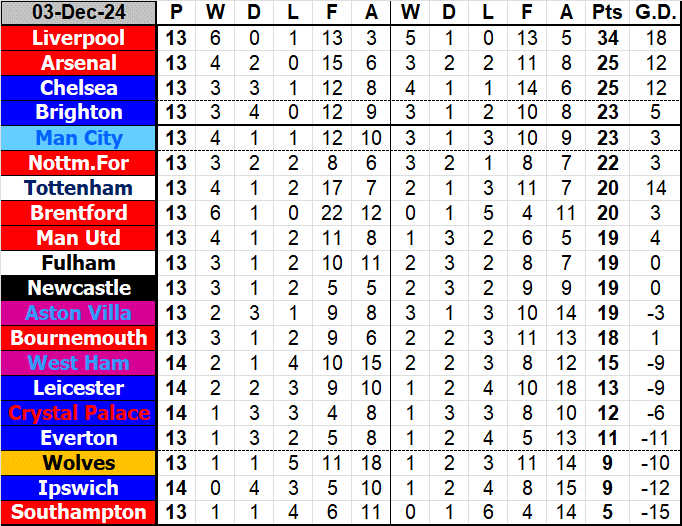Click the Fulham team name cell
This screenshot has height=526, width=682.
(x=78, y=263)
